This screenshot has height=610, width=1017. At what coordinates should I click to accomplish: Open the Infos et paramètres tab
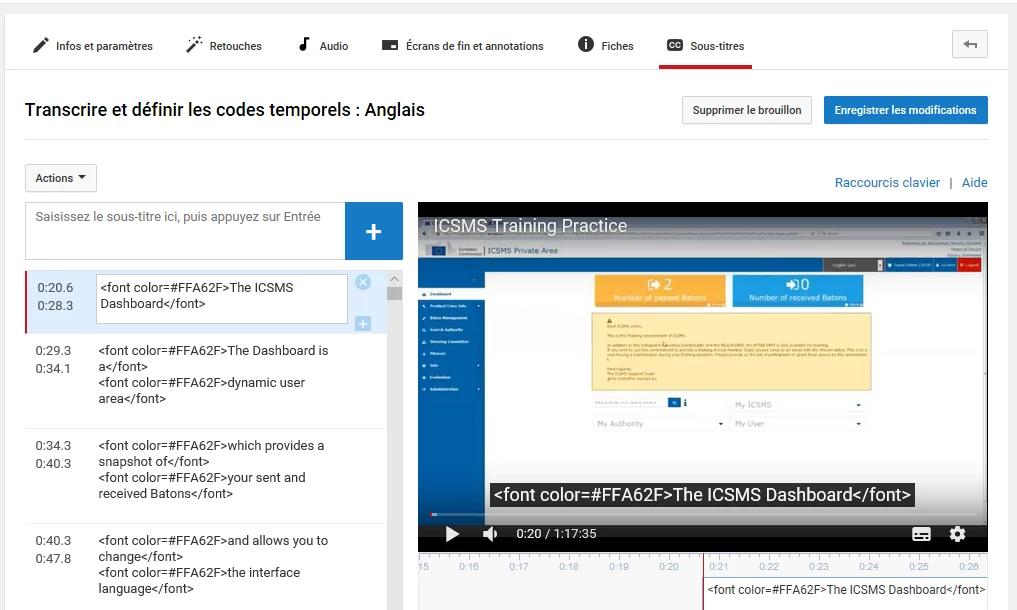pos(93,45)
